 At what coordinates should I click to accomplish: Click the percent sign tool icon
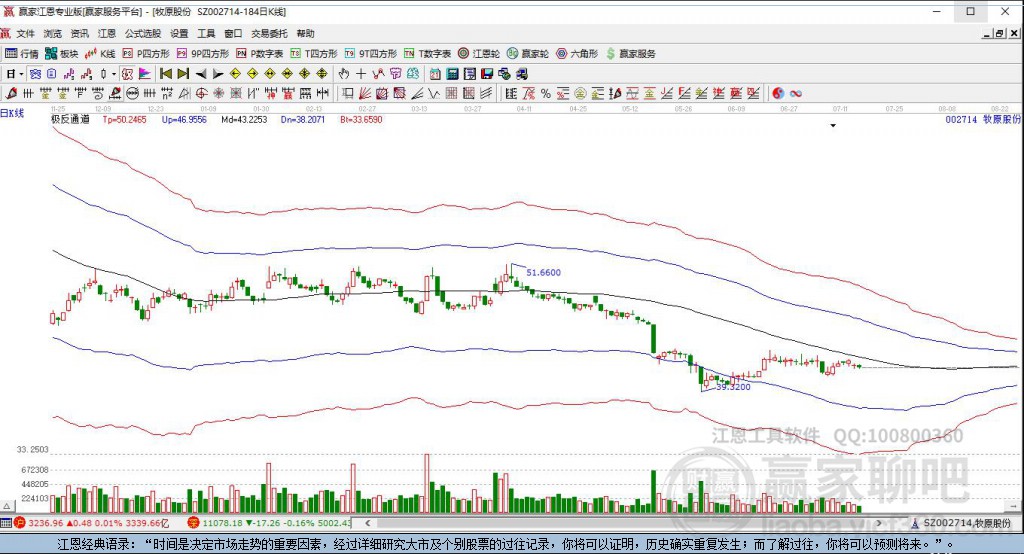pos(545,93)
